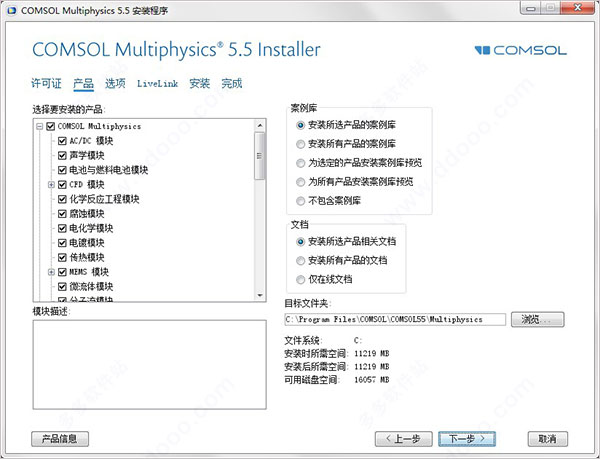Open the LiveLink step tab

click(x=157, y=84)
